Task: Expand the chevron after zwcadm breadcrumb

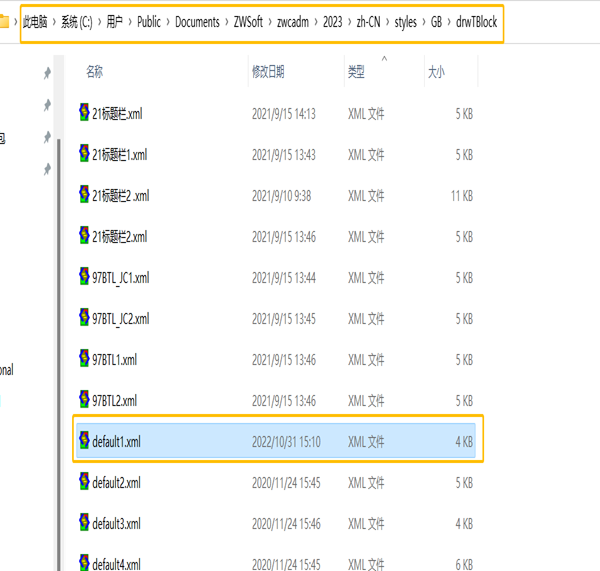Action: (x=316, y=22)
